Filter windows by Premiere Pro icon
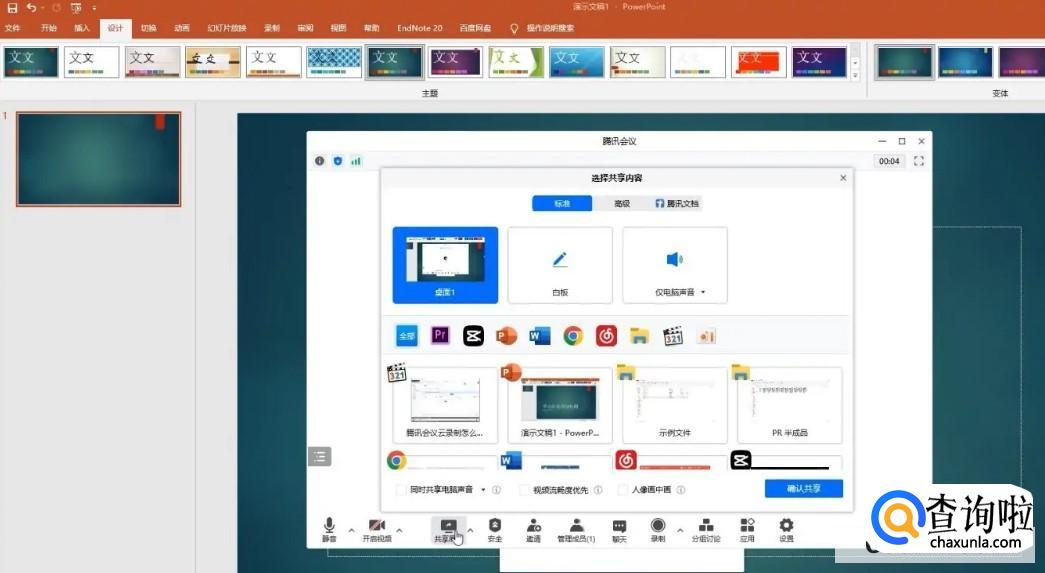Screen dimensions: 1045x573 440,335
